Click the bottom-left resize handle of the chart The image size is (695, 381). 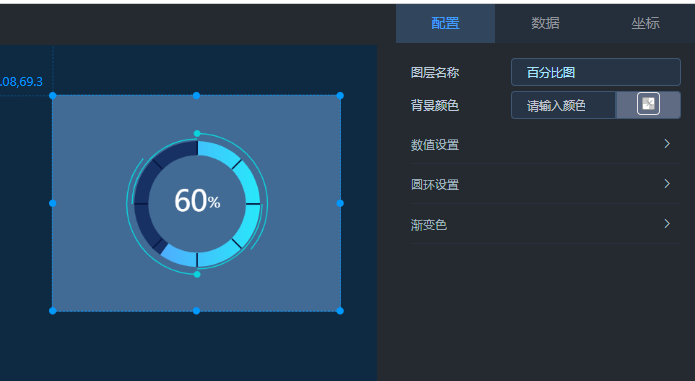pyautogui.click(x=53, y=311)
